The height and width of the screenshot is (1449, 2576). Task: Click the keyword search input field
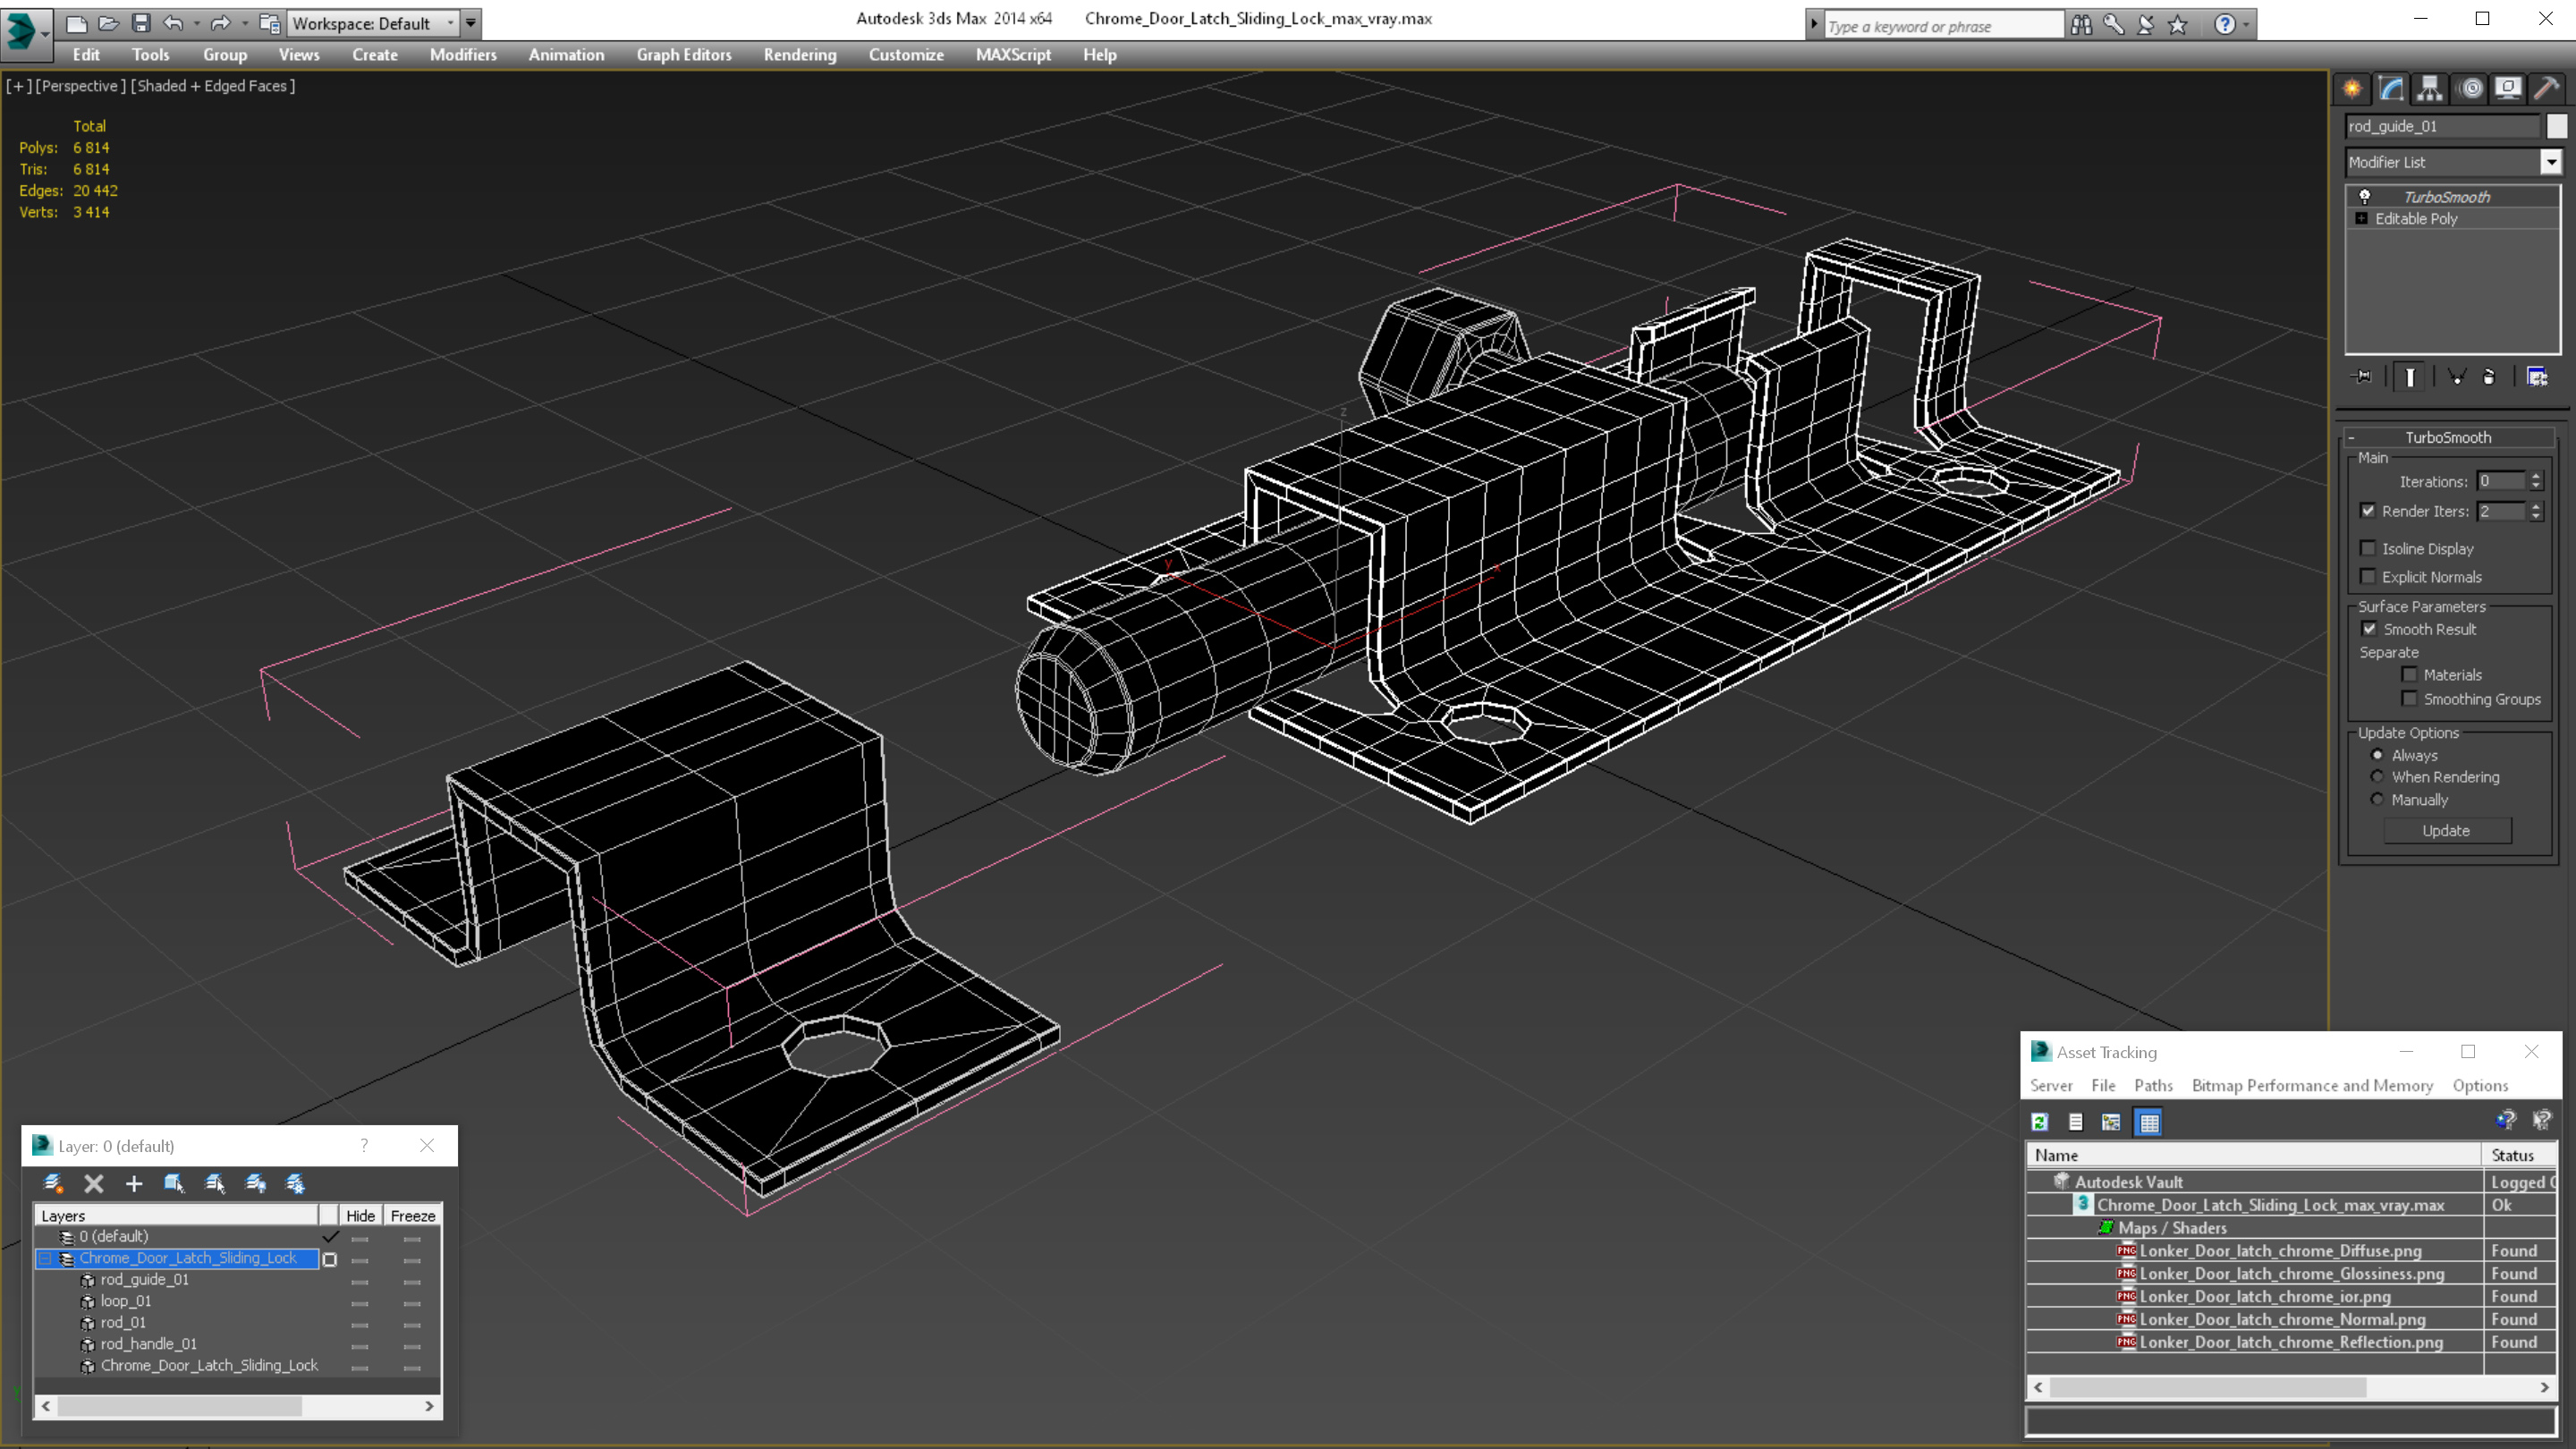(1940, 26)
